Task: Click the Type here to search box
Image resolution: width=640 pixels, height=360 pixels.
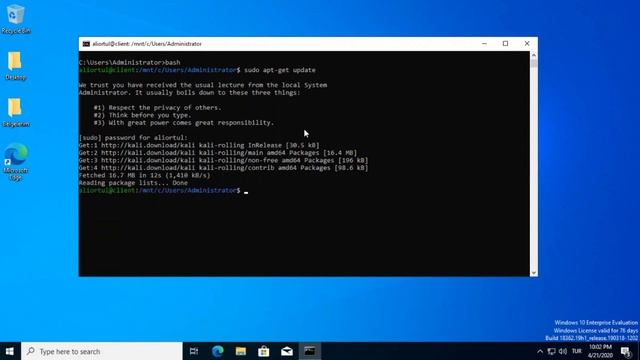Action: pos(102,351)
